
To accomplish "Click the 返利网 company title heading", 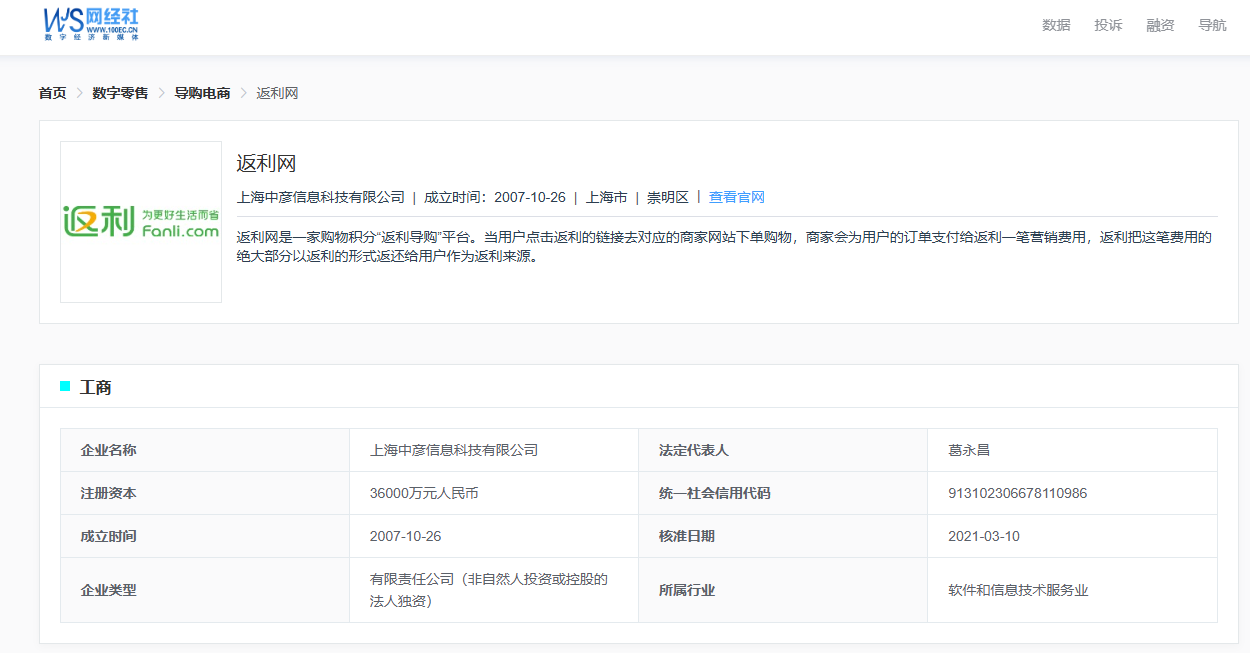I will tap(266, 163).
